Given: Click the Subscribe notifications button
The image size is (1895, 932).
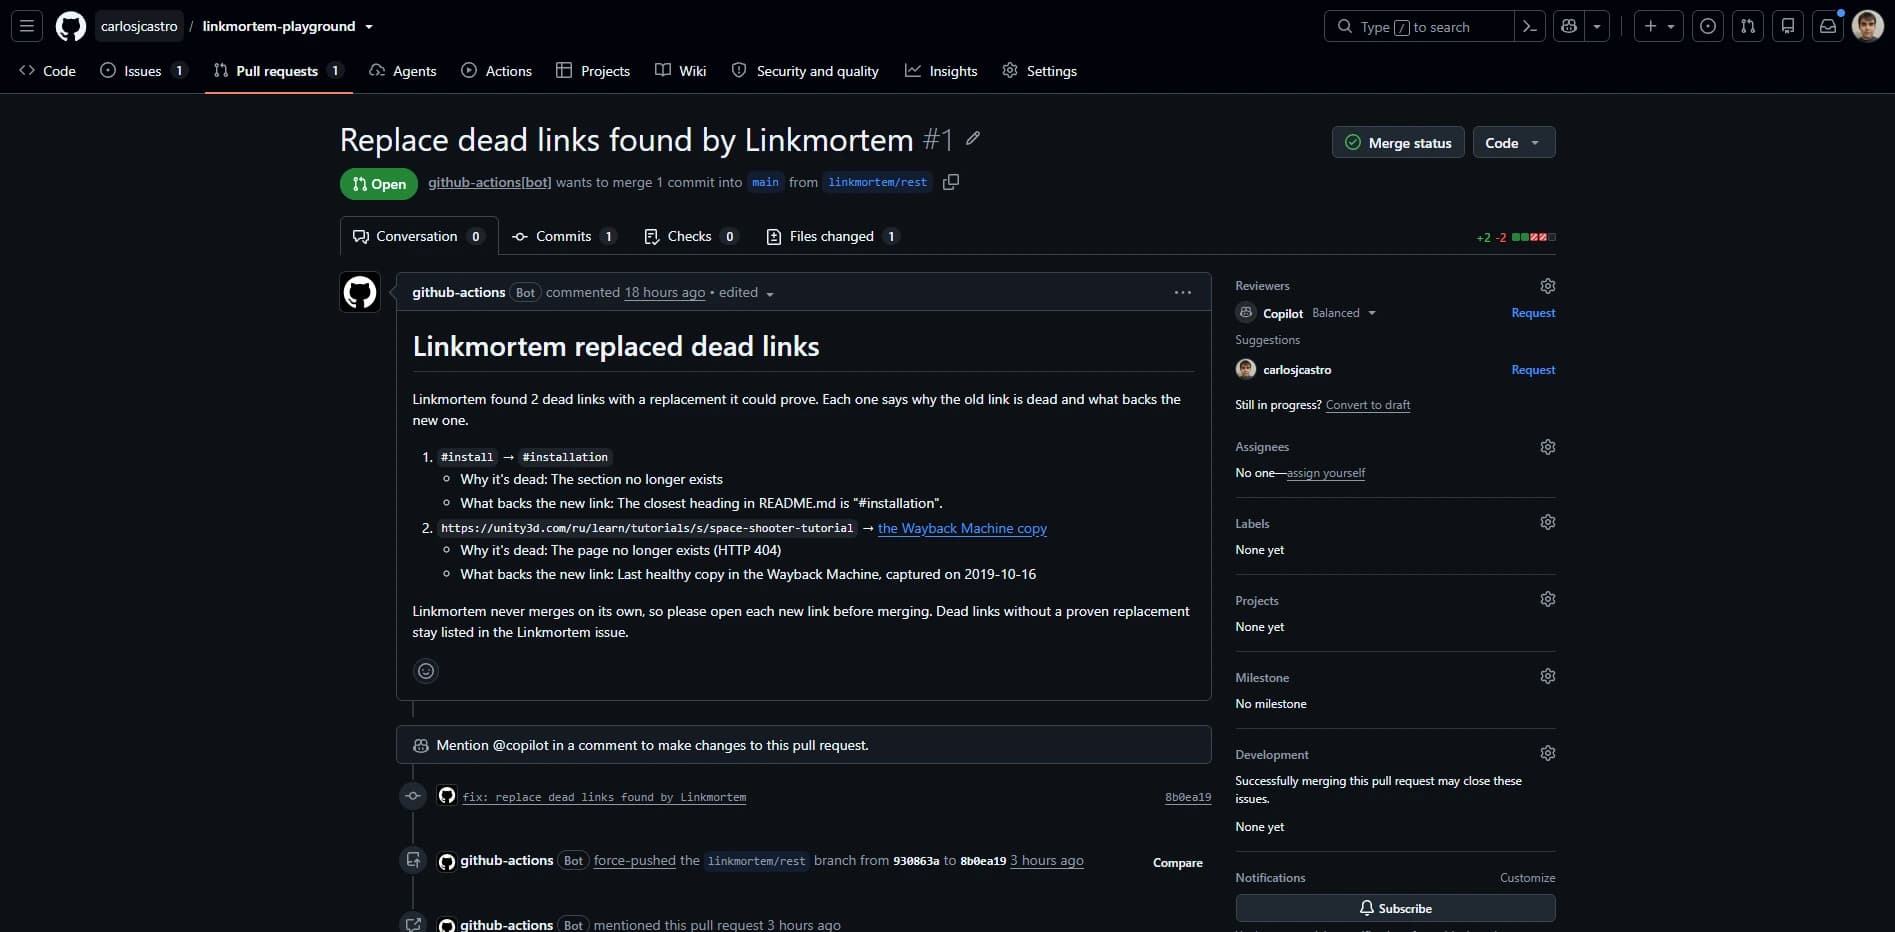Looking at the screenshot, I should tap(1396, 908).
